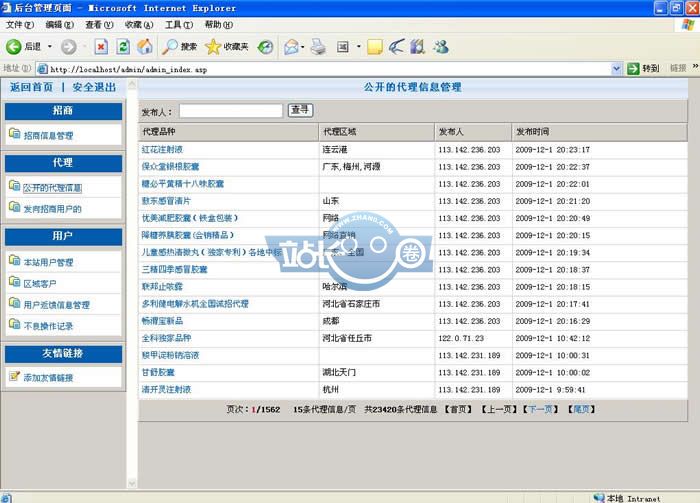
Task: Click icon beside 不良操作记录
Action: pyautogui.click(x=15, y=324)
